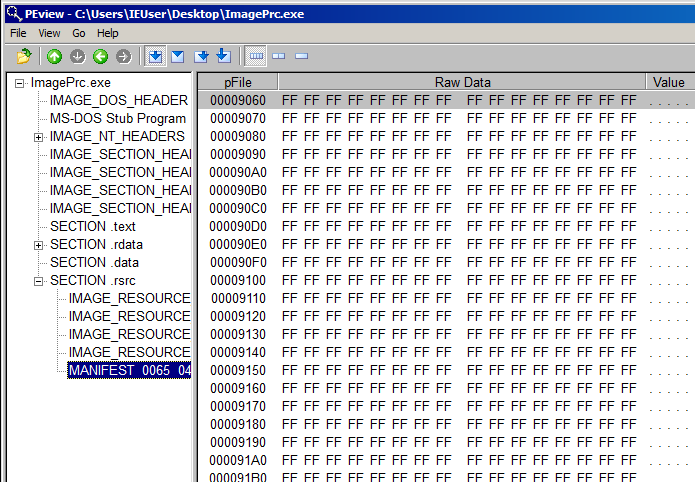Open the File menu
The image size is (695, 482).
point(18,33)
